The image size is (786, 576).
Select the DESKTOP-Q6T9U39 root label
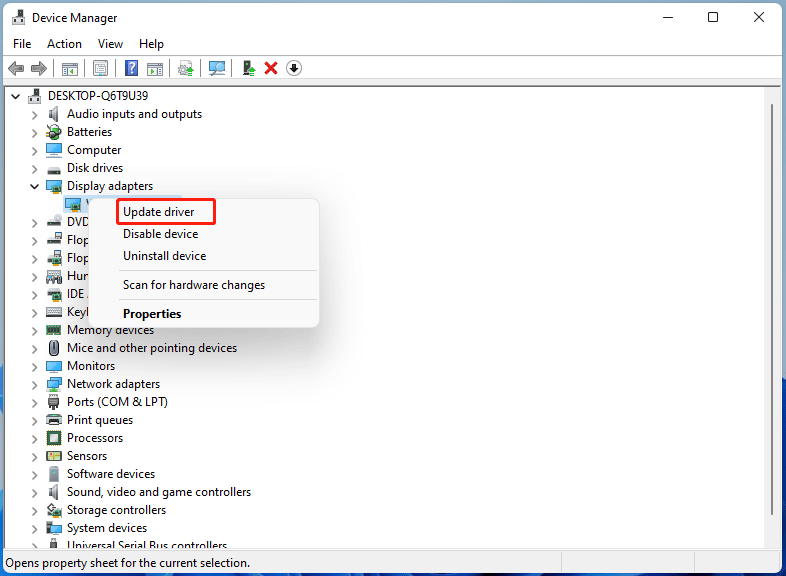click(98, 96)
